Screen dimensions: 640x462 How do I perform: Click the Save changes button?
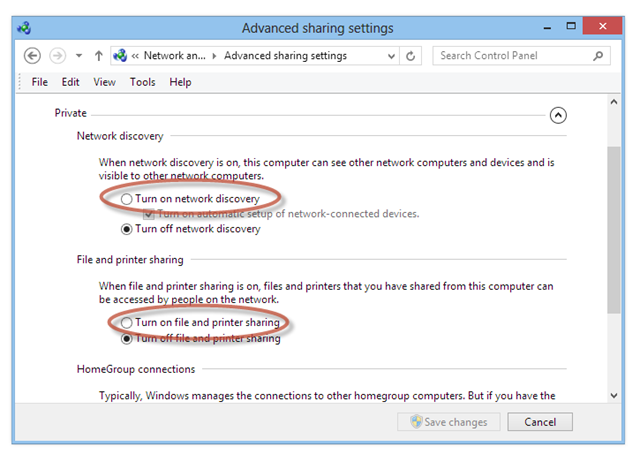coord(449,422)
